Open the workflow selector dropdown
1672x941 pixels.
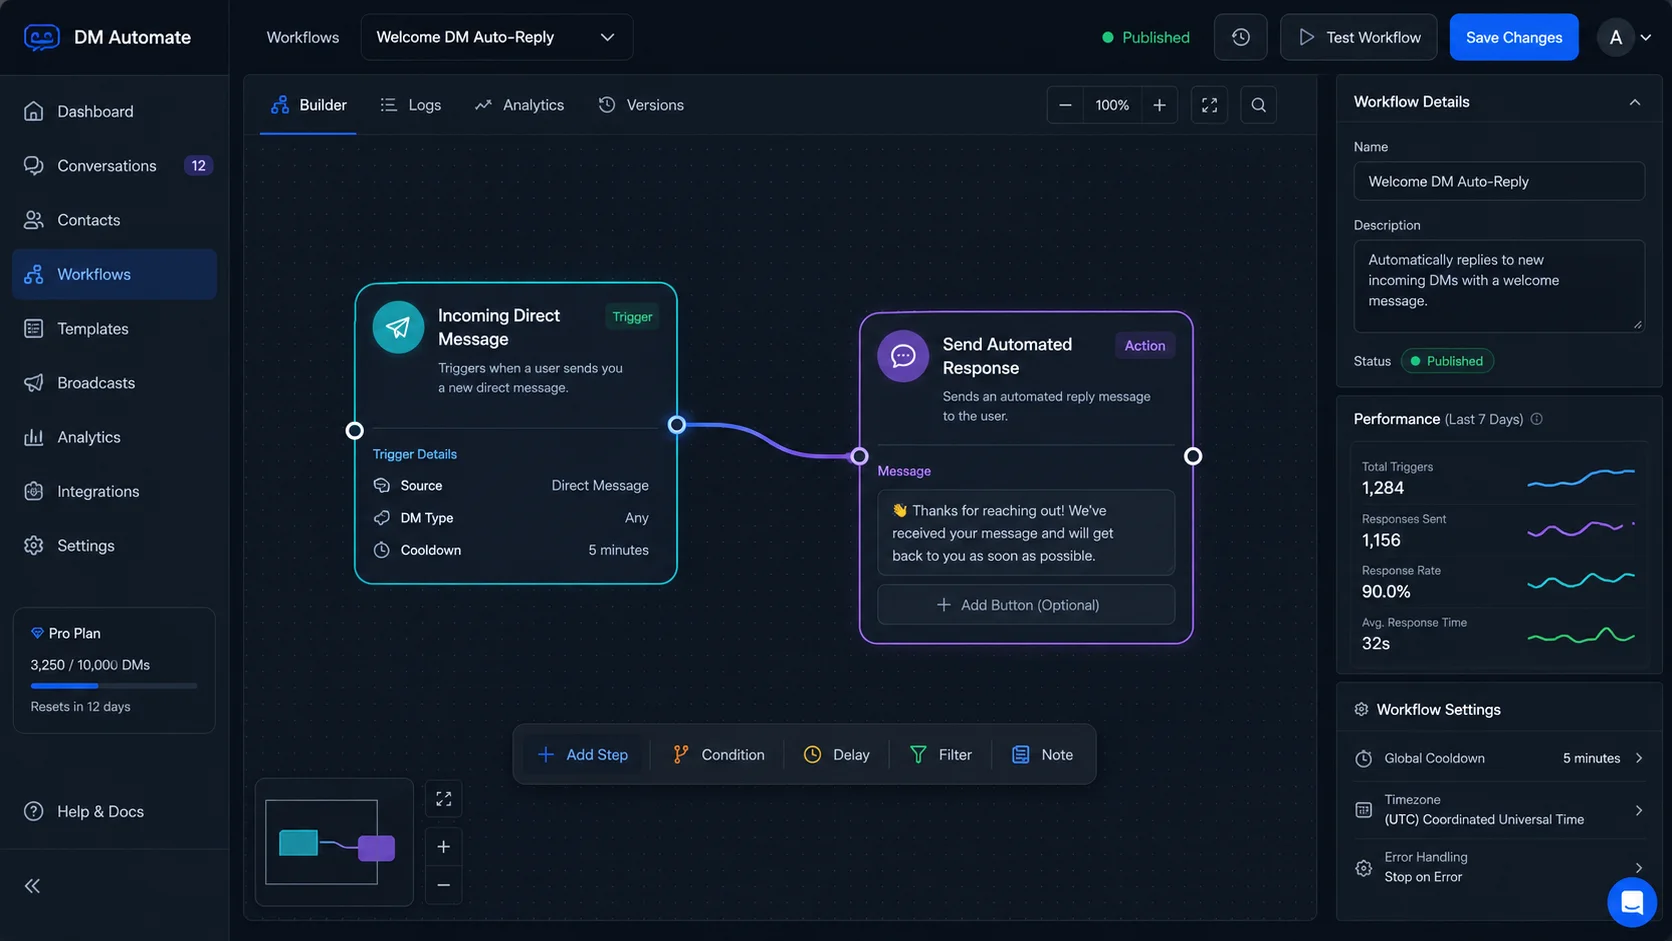[x=496, y=37]
